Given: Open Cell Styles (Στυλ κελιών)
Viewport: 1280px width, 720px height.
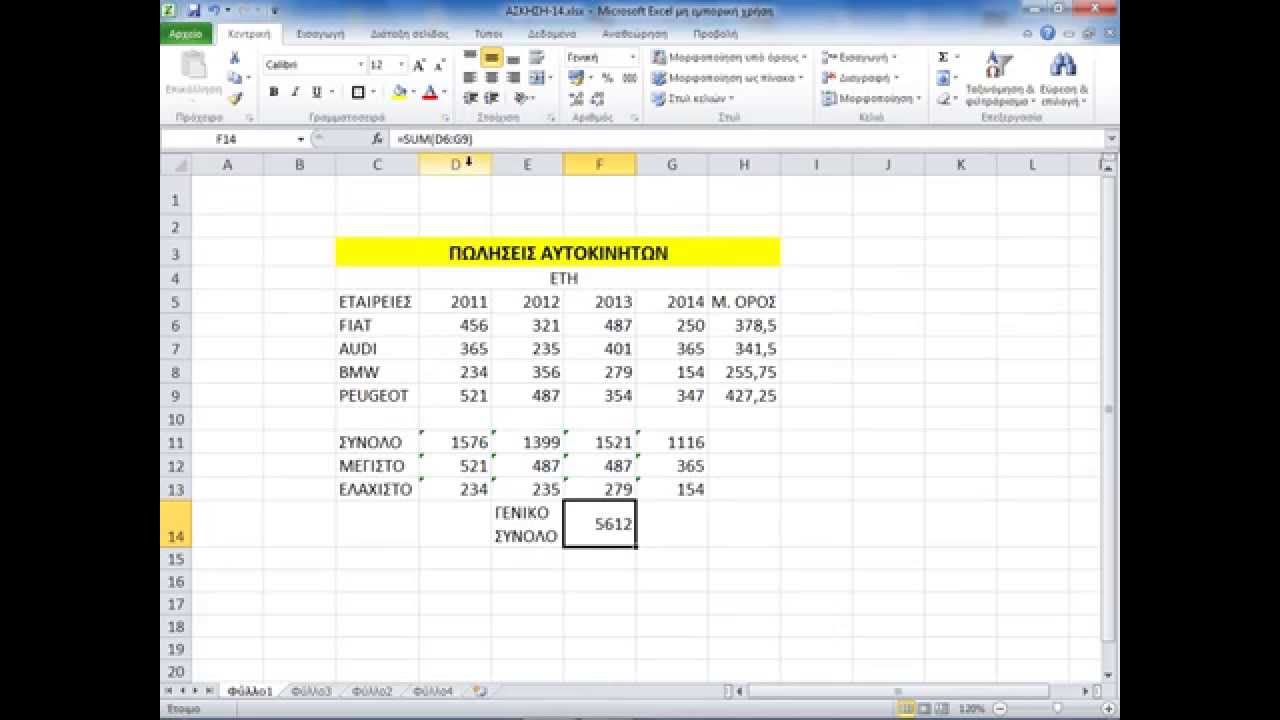Looking at the screenshot, I should [x=693, y=99].
